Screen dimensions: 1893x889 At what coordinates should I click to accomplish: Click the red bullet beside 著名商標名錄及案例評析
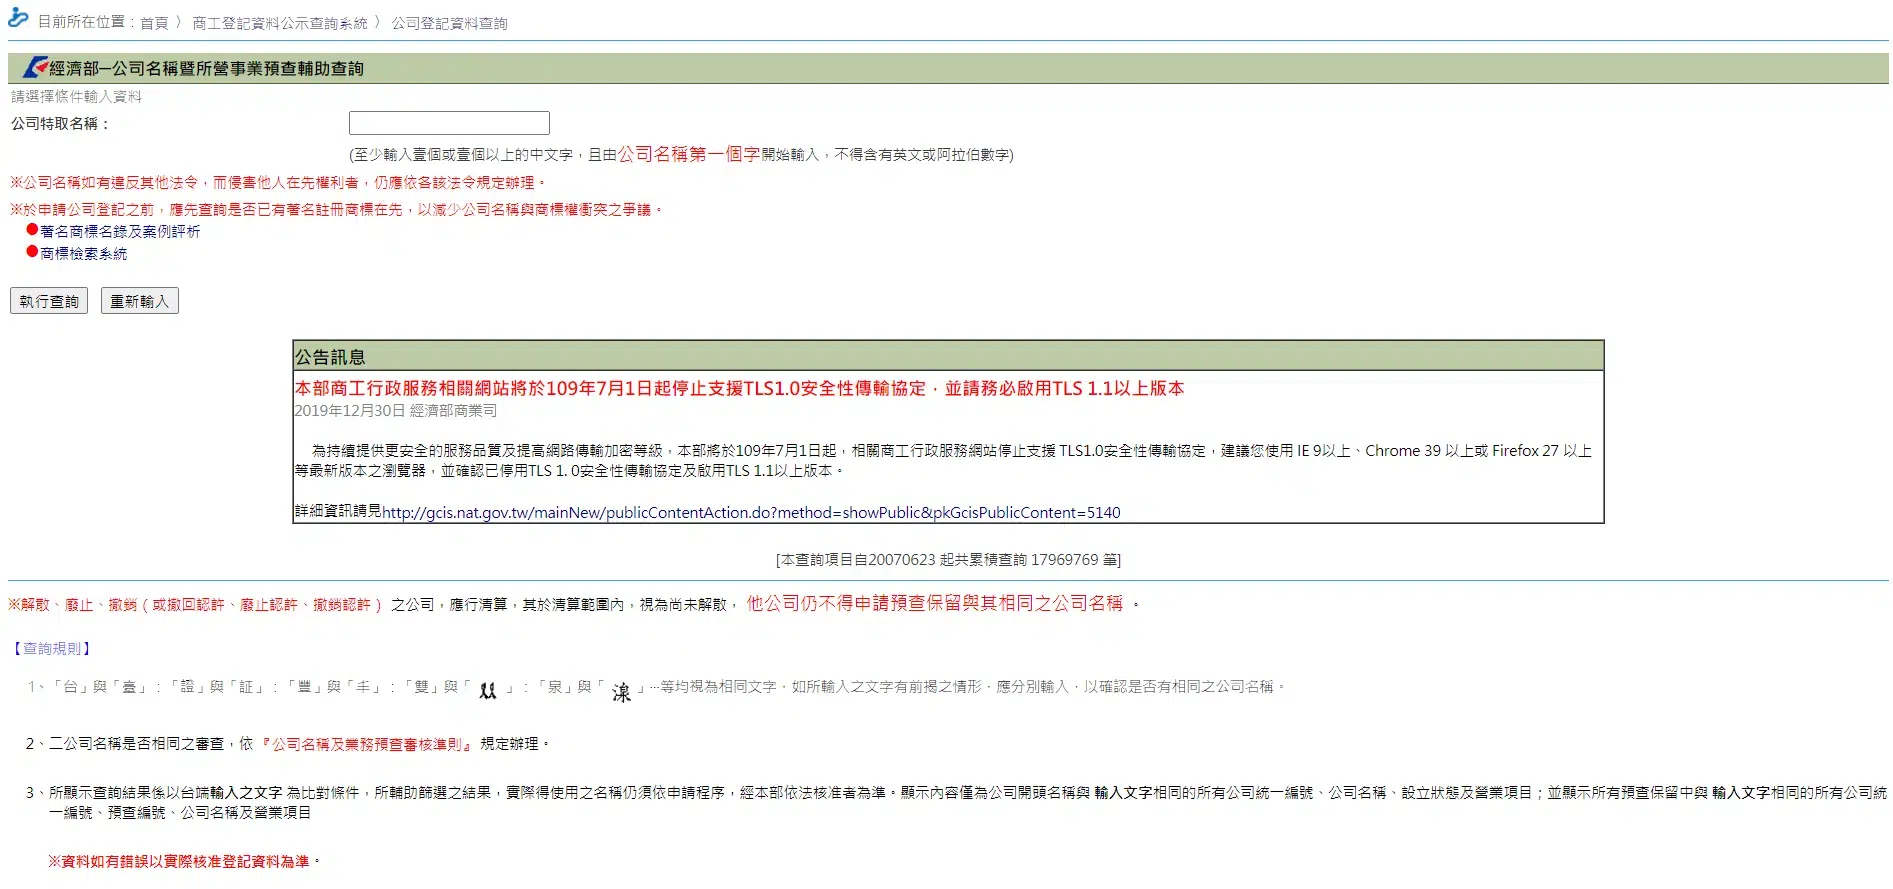(x=32, y=229)
